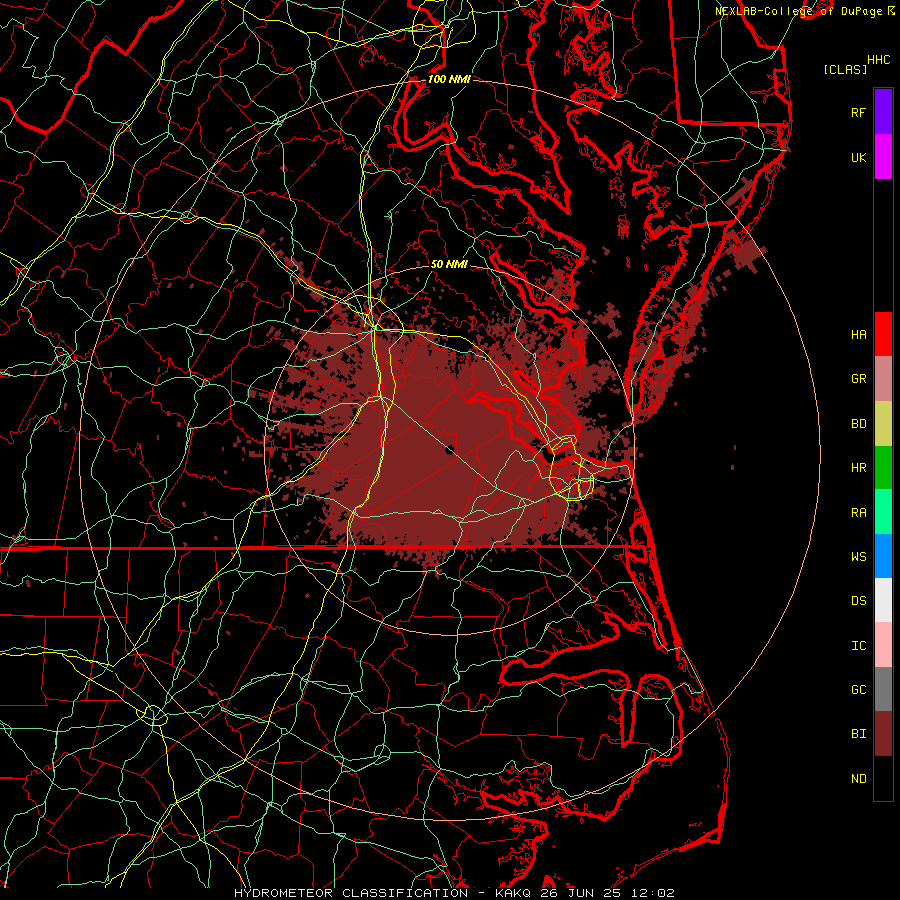The height and width of the screenshot is (900, 900).
Task: Click the ND black legend swatch
Action: click(x=883, y=778)
